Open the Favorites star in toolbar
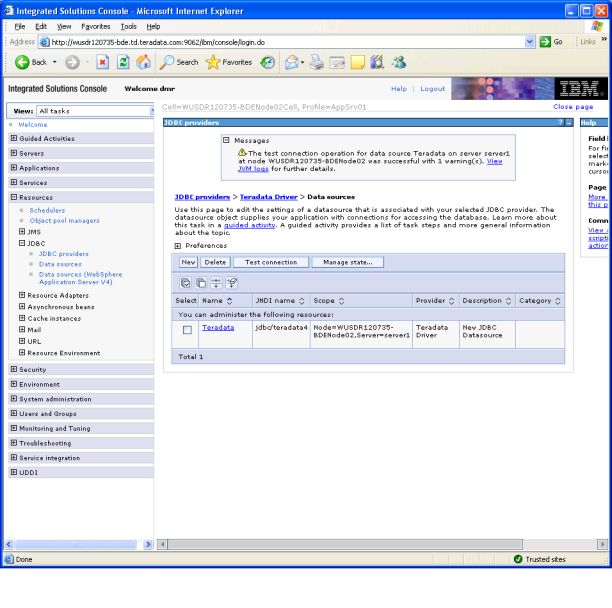Image resolution: width=612 pixels, height=608 pixels. click(229, 62)
